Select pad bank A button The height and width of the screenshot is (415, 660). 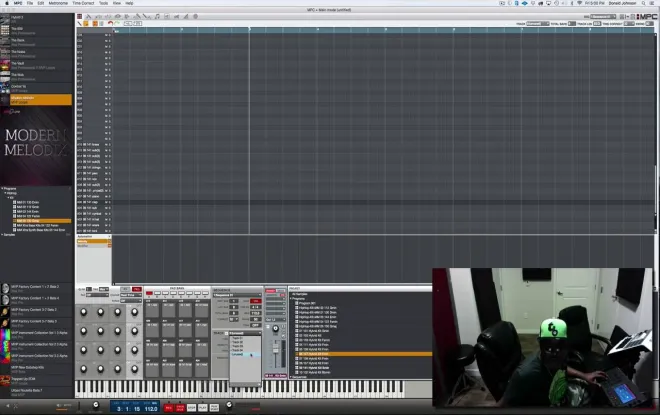[149, 293]
